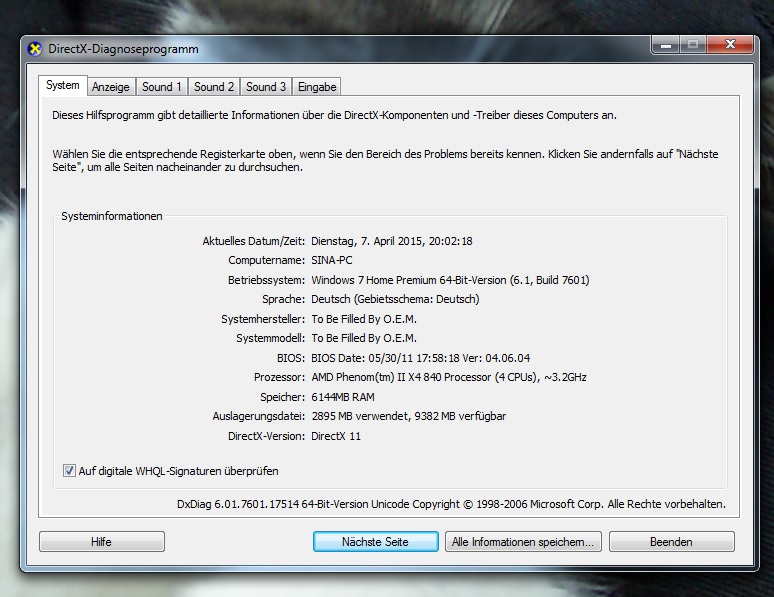Click the disabled maximize window button
The height and width of the screenshot is (597, 774).
pyautogui.click(x=692, y=45)
